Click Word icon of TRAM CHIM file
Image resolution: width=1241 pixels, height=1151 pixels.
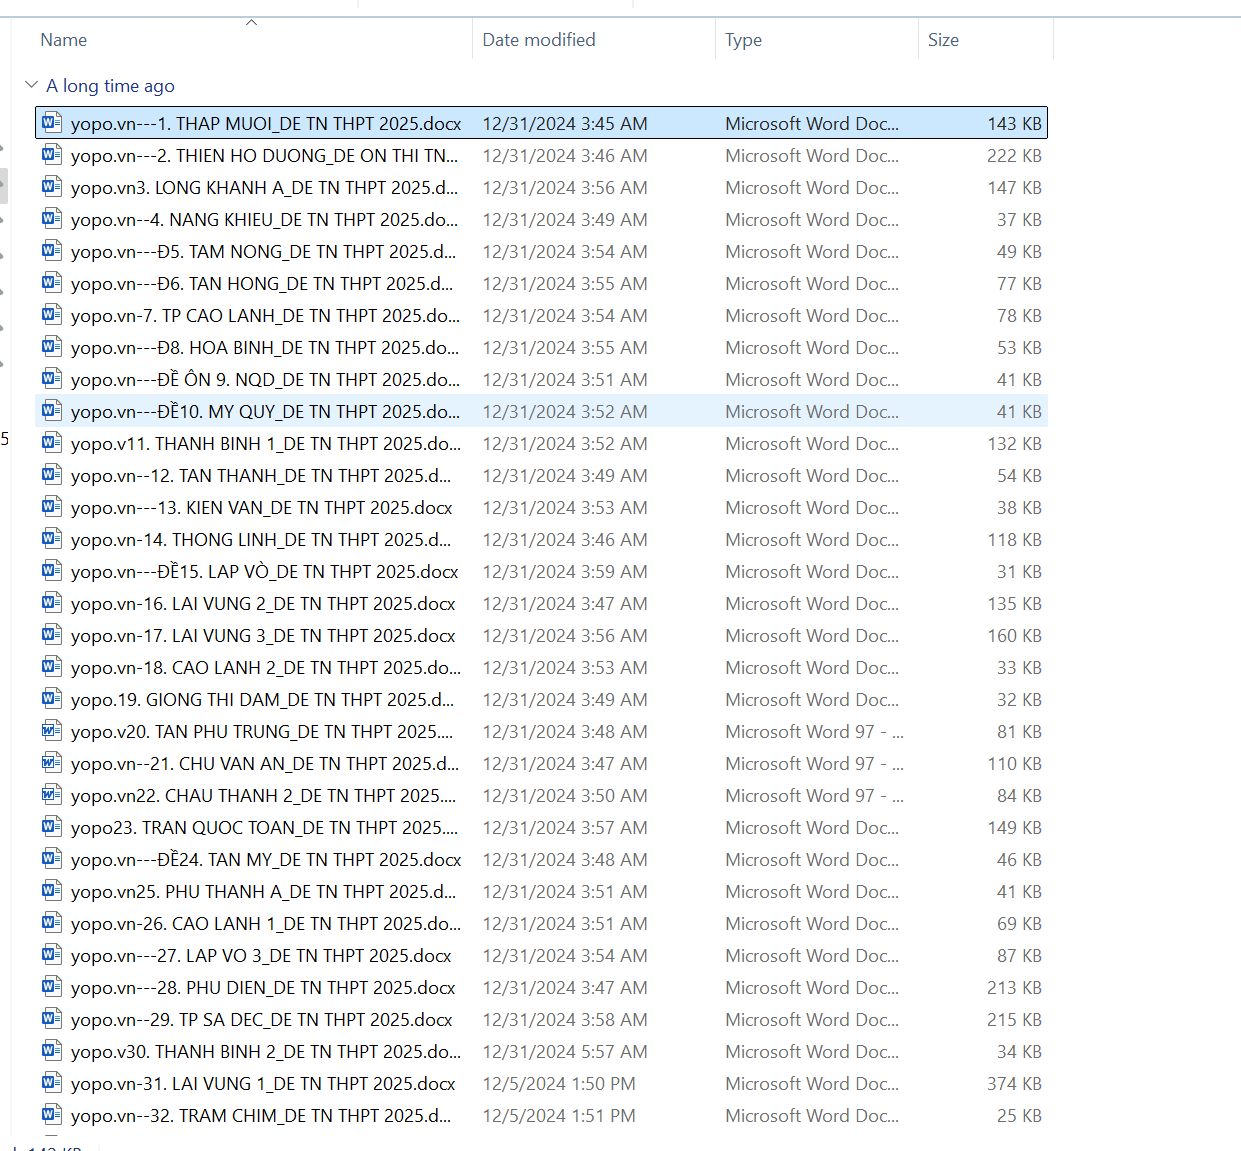[x=52, y=1115]
